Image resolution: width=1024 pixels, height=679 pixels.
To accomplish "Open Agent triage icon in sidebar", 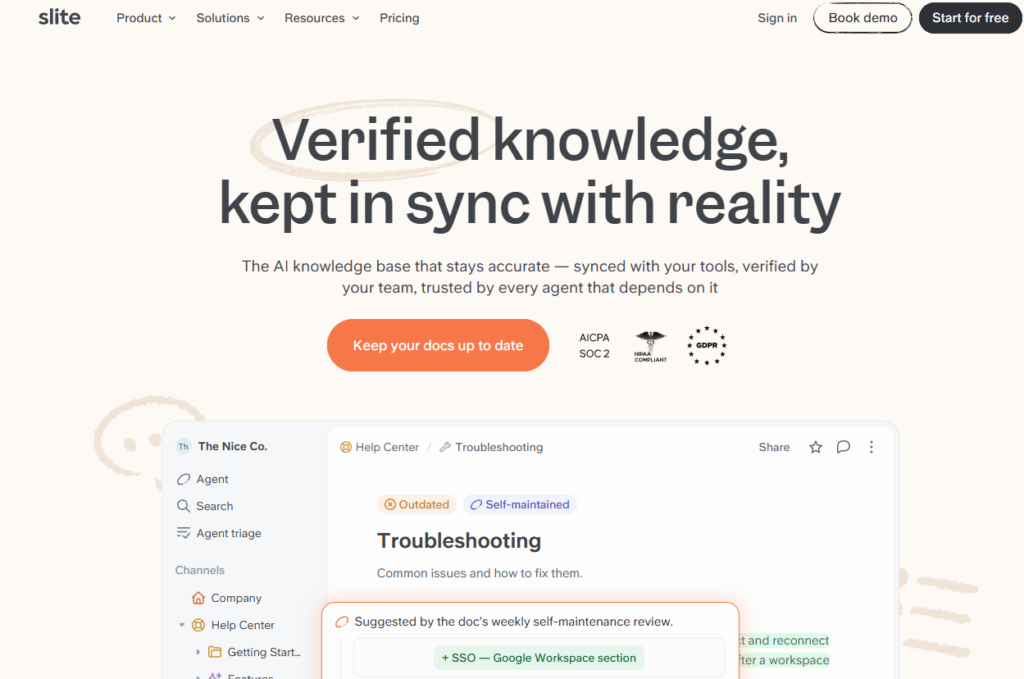I will click(184, 533).
